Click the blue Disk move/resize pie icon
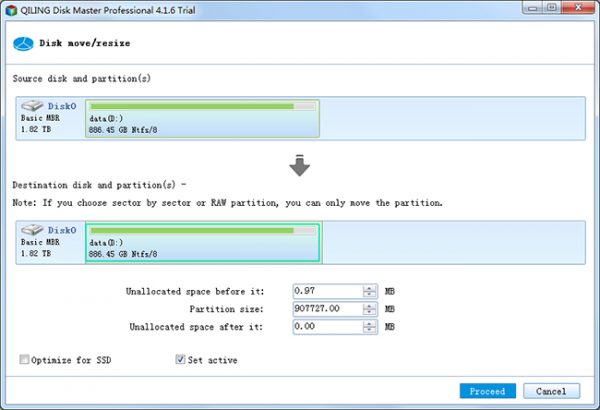This screenshot has height=410, width=600. point(23,44)
